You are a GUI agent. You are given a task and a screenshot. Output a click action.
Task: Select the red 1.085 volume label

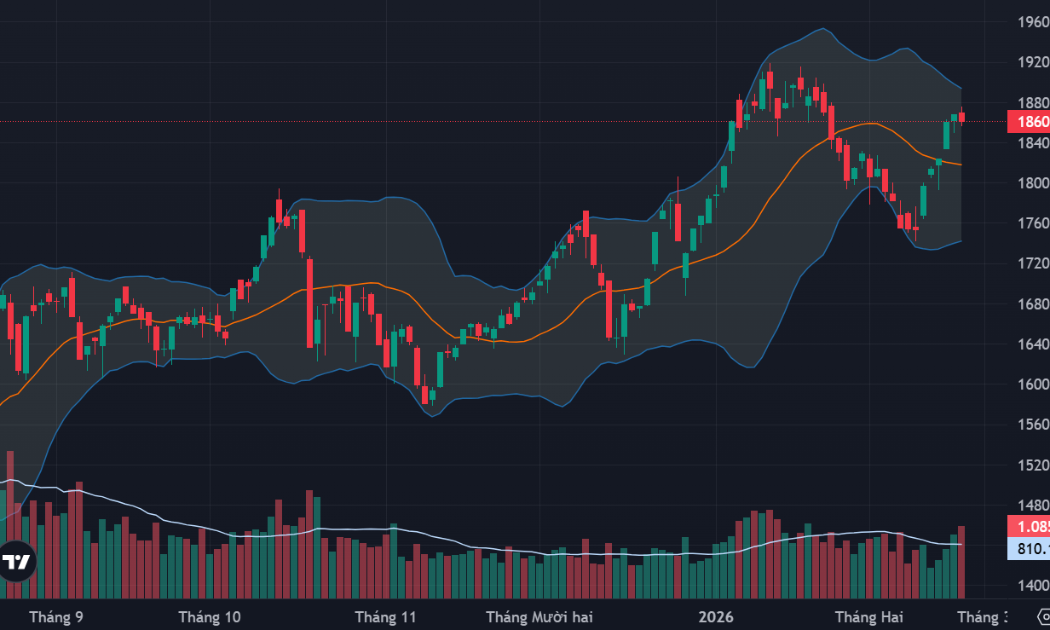click(x=1030, y=527)
